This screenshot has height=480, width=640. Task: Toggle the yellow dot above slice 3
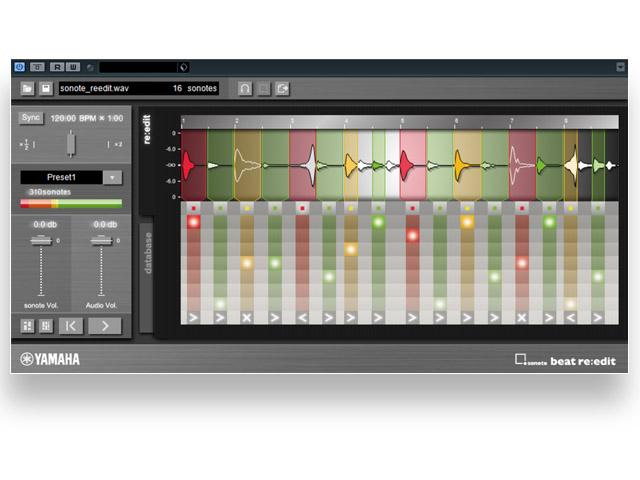pos(247,209)
